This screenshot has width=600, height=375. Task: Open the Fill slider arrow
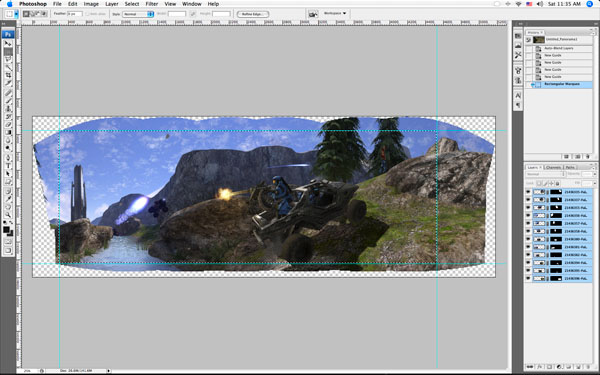coord(594,184)
